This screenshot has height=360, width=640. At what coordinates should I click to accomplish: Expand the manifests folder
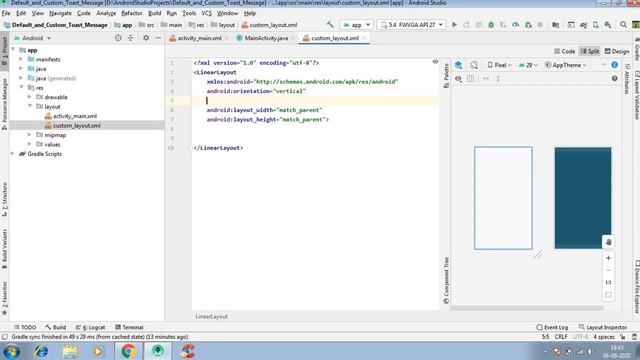(21, 59)
